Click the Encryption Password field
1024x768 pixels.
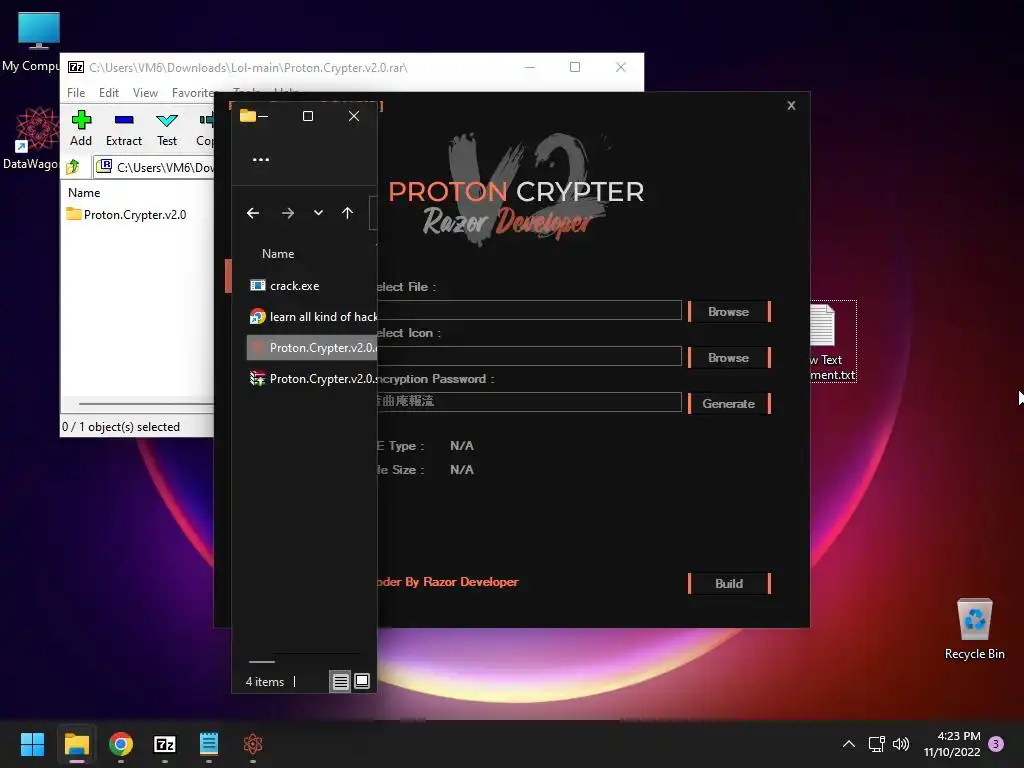[529, 402]
